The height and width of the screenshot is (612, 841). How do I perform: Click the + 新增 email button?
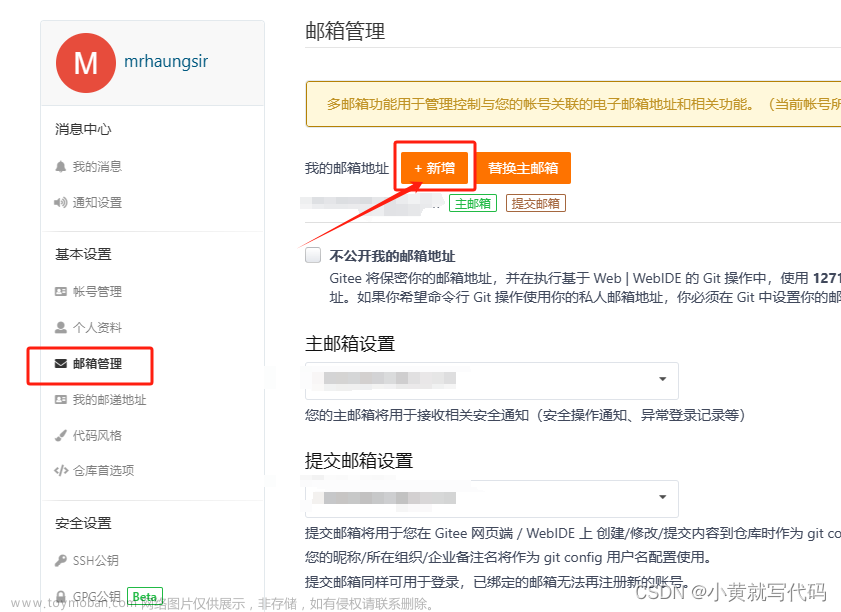(x=434, y=168)
